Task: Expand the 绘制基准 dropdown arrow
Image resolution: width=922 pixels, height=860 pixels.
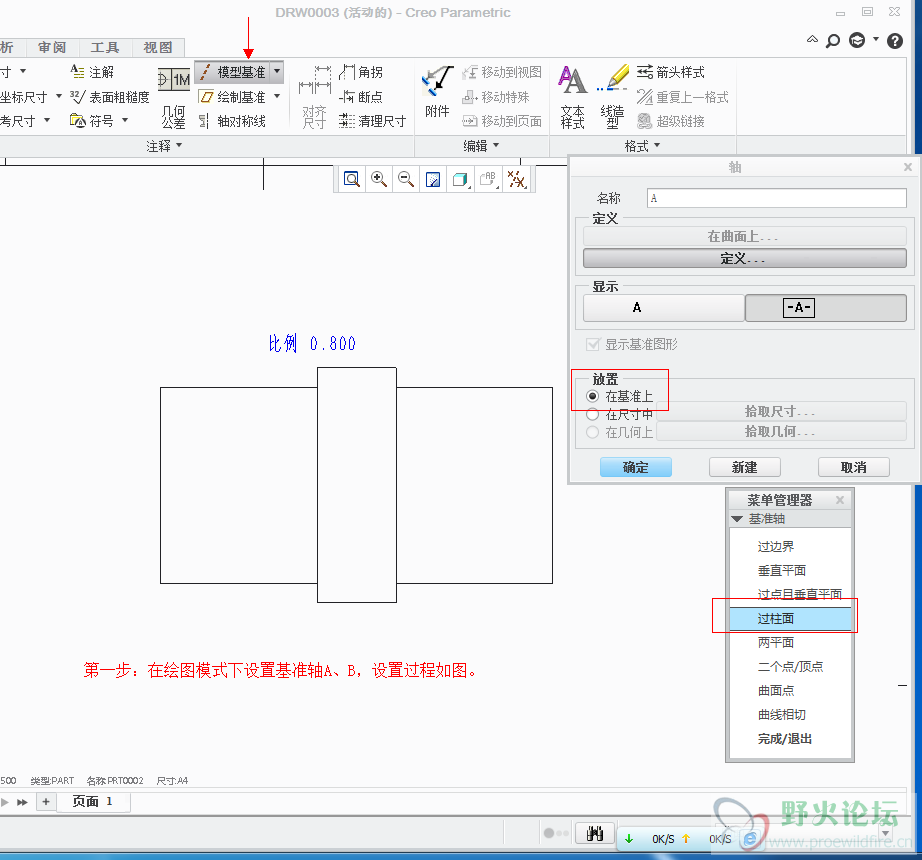Action: [277, 96]
